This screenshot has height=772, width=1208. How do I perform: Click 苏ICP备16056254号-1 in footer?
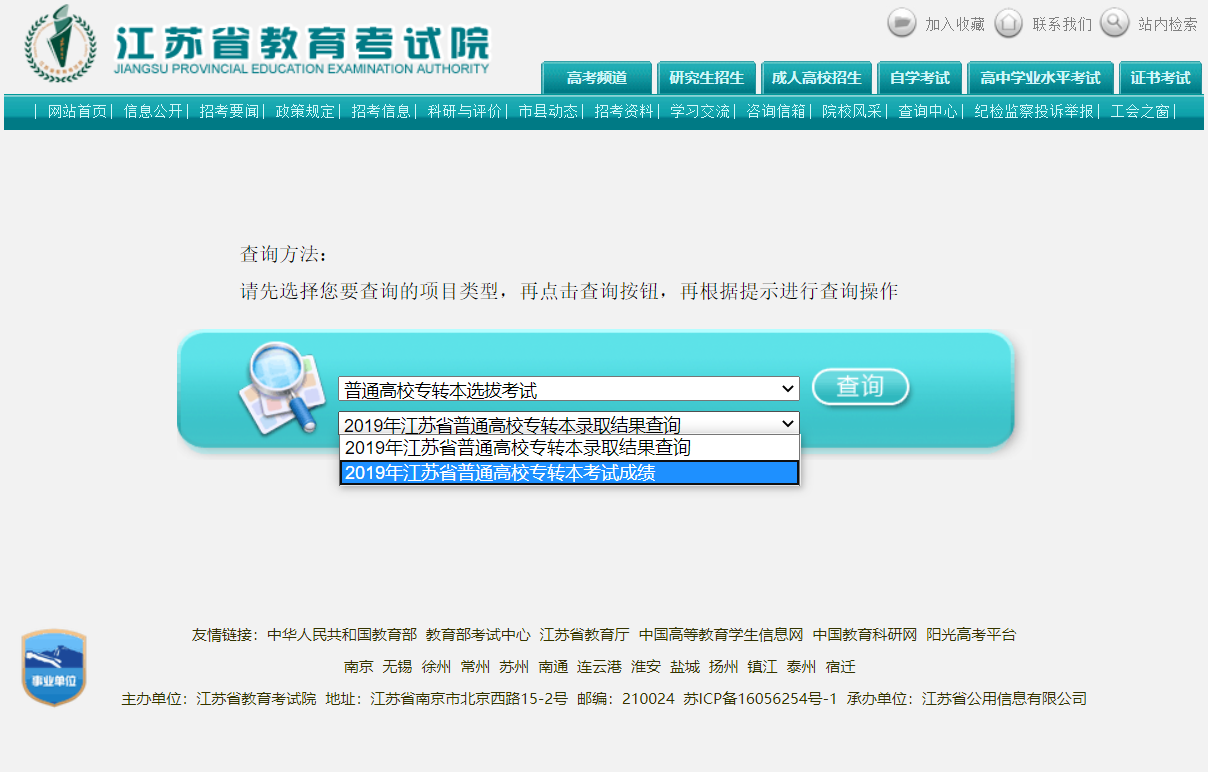pos(760,699)
